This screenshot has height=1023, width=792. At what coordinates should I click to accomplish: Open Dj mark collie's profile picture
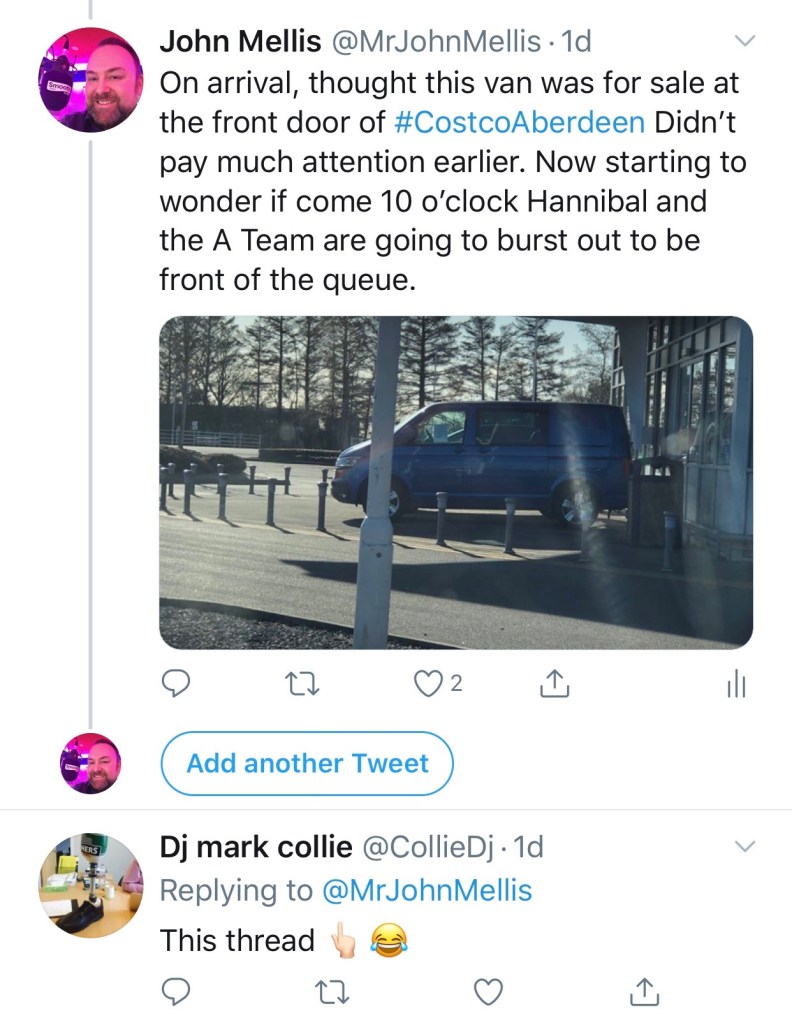pos(89,885)
